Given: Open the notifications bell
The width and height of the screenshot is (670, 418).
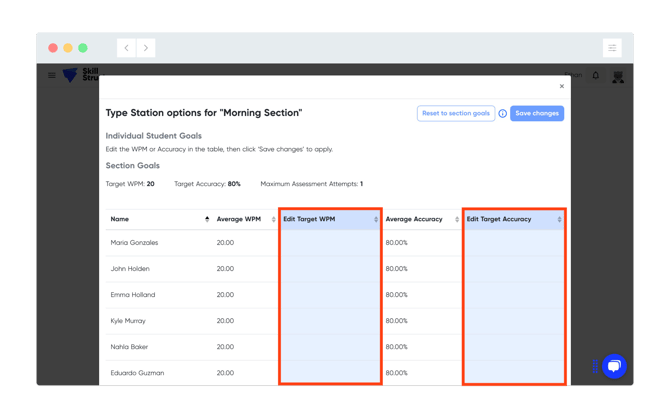Looking at the screenshot, I should pos(596,75).
